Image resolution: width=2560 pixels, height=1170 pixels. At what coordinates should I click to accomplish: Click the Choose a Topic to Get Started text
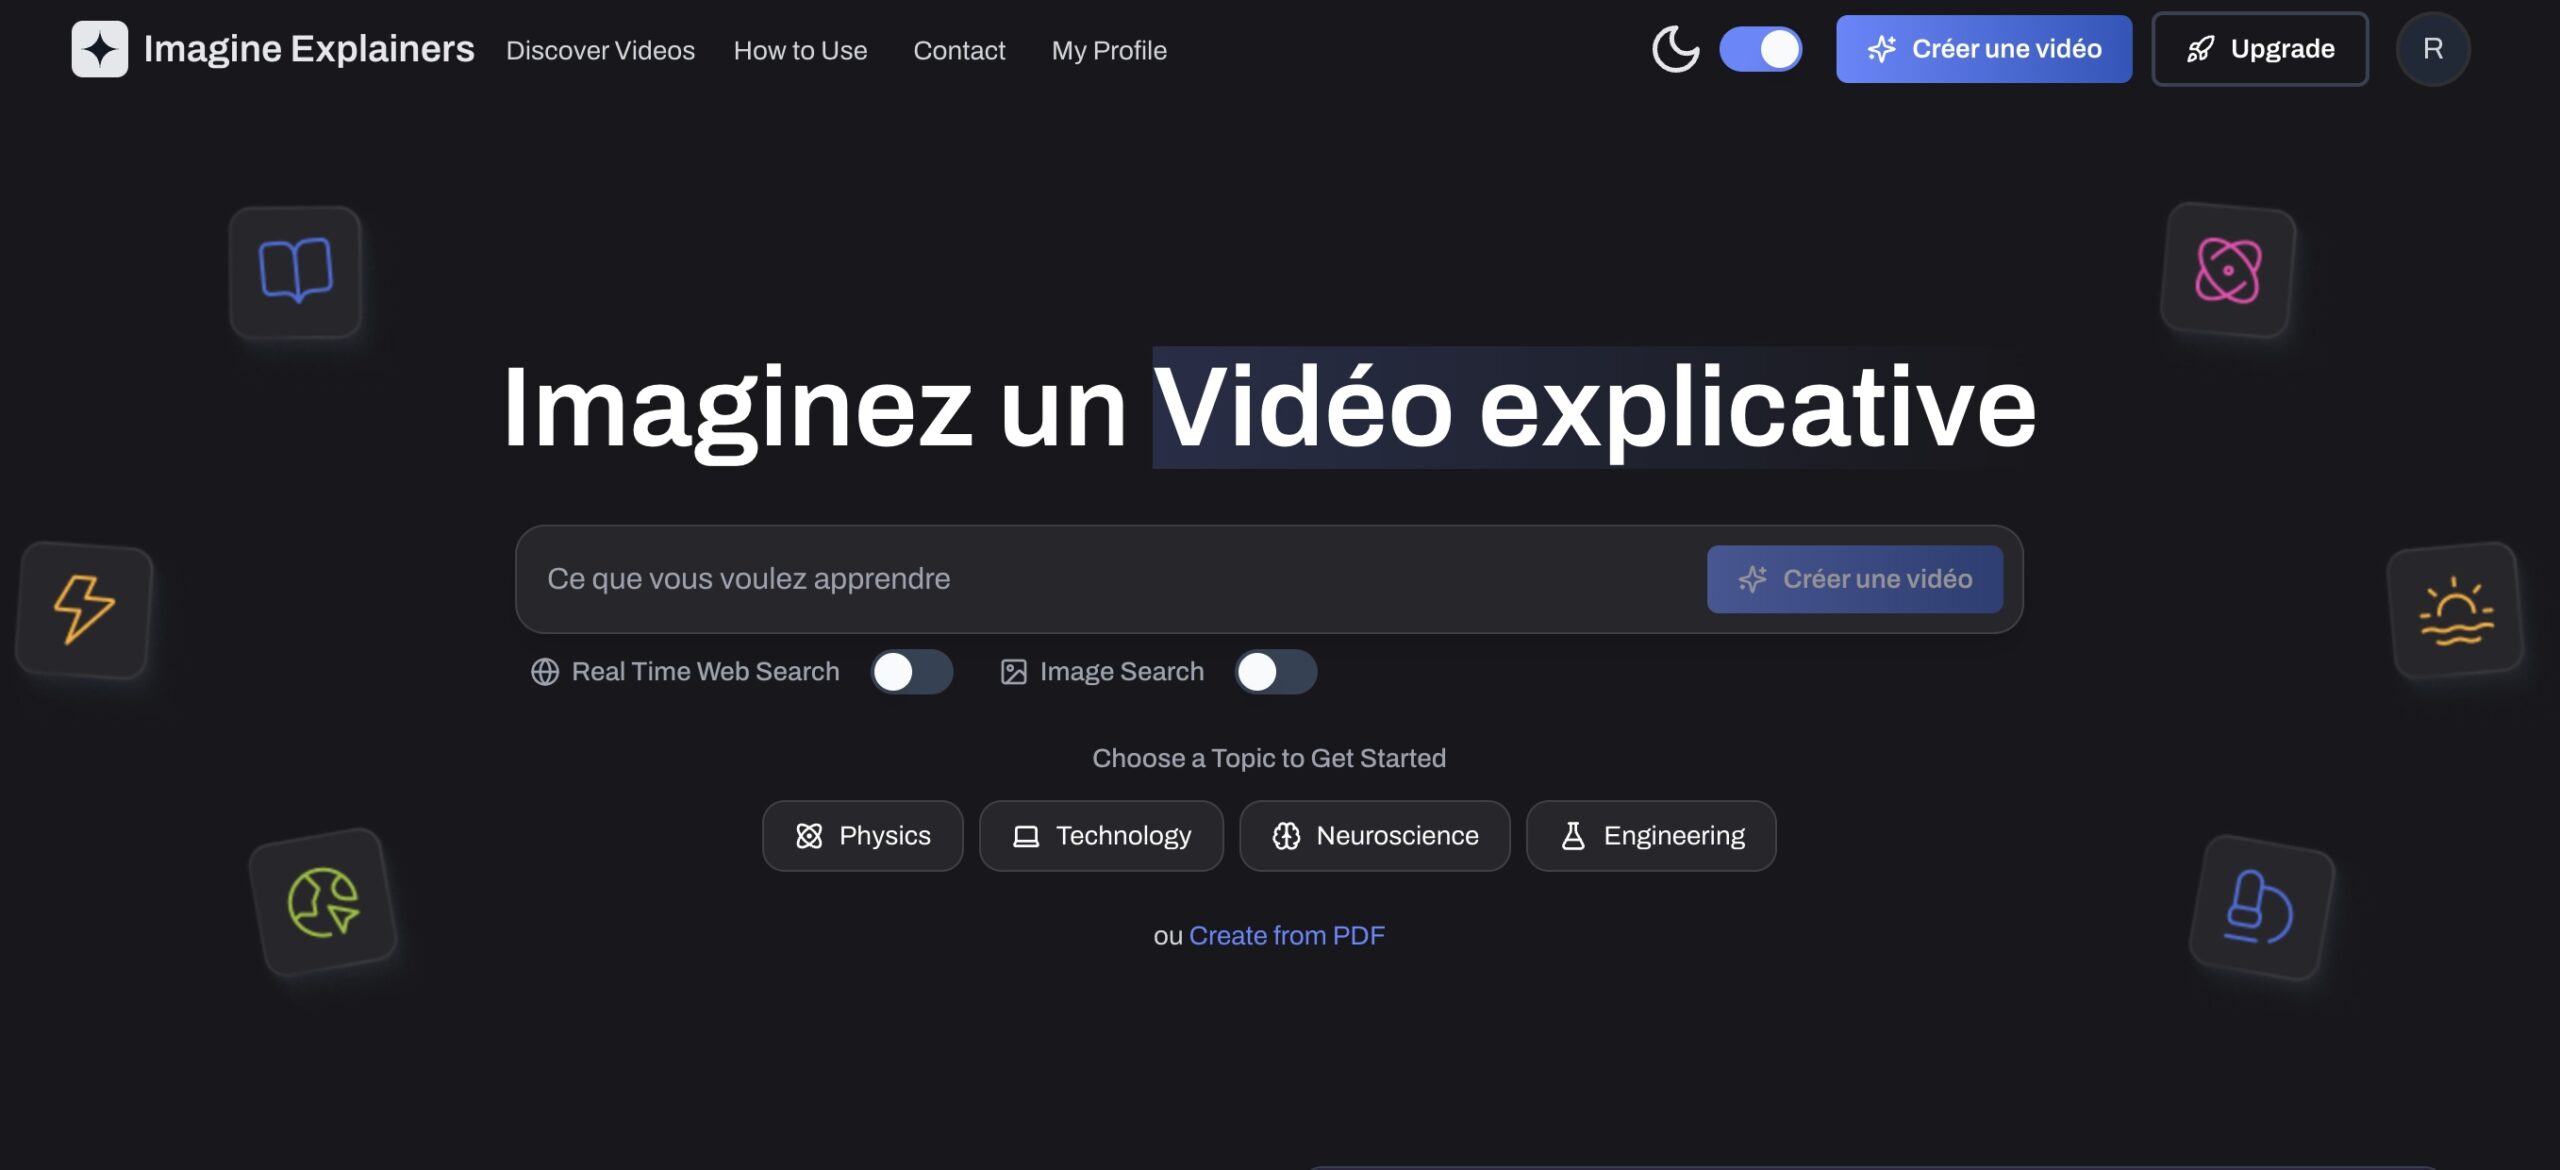[1268, 759]
